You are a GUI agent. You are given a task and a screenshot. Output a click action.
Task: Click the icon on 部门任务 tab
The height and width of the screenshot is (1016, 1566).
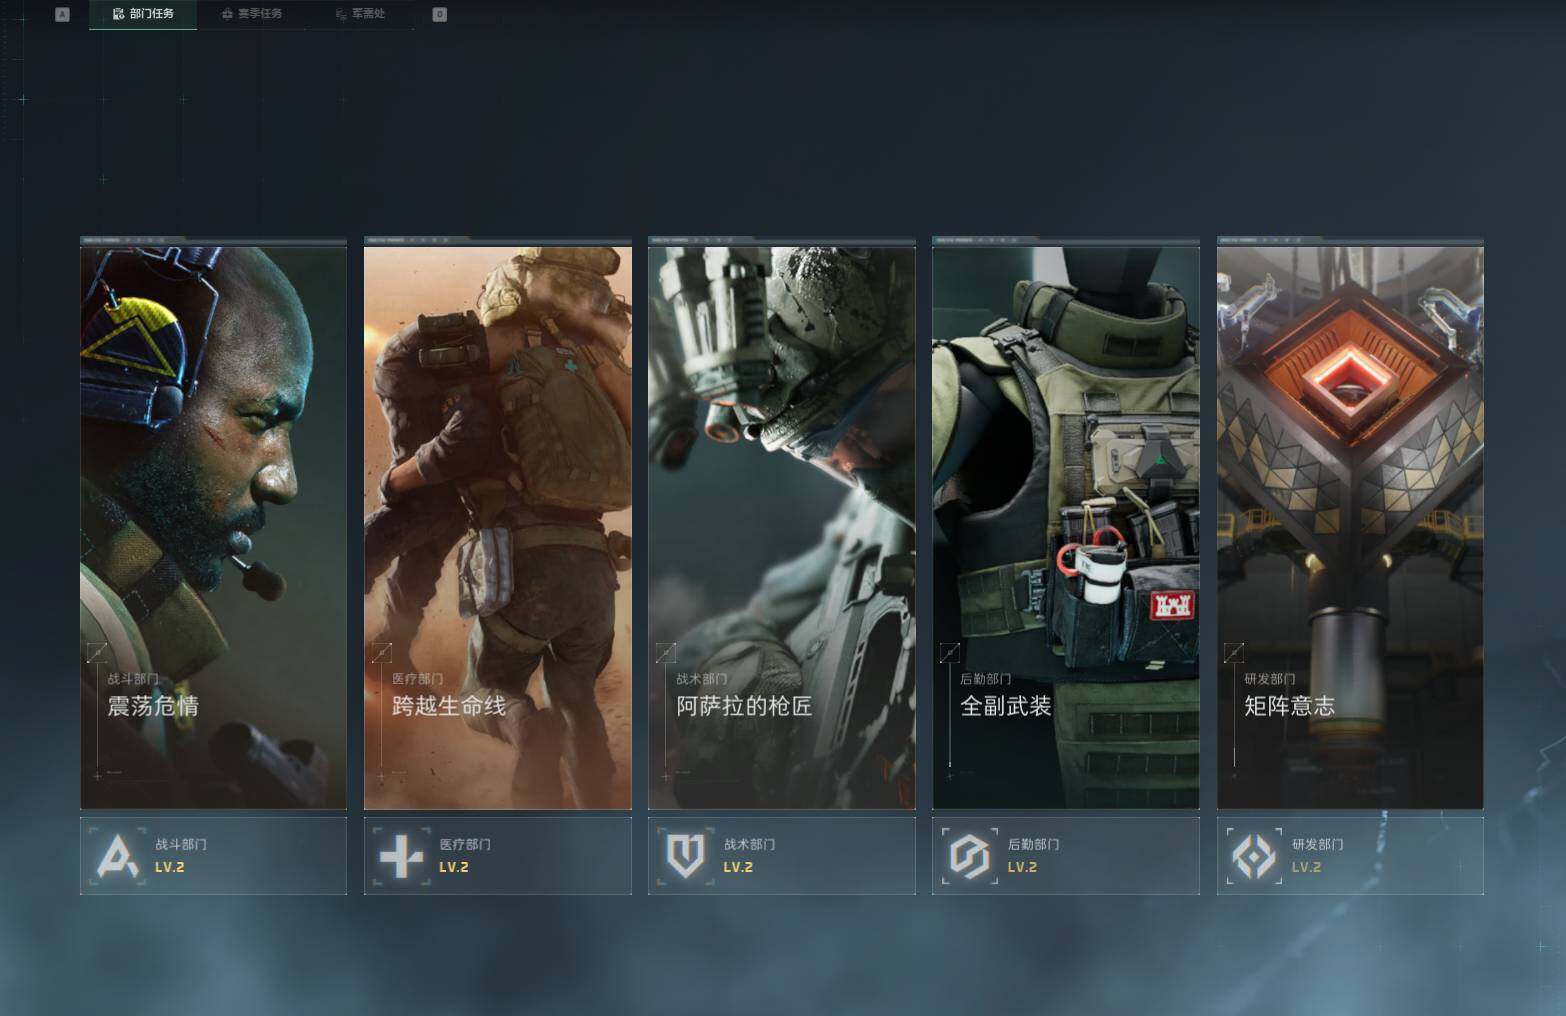click(x=118, y=14)
